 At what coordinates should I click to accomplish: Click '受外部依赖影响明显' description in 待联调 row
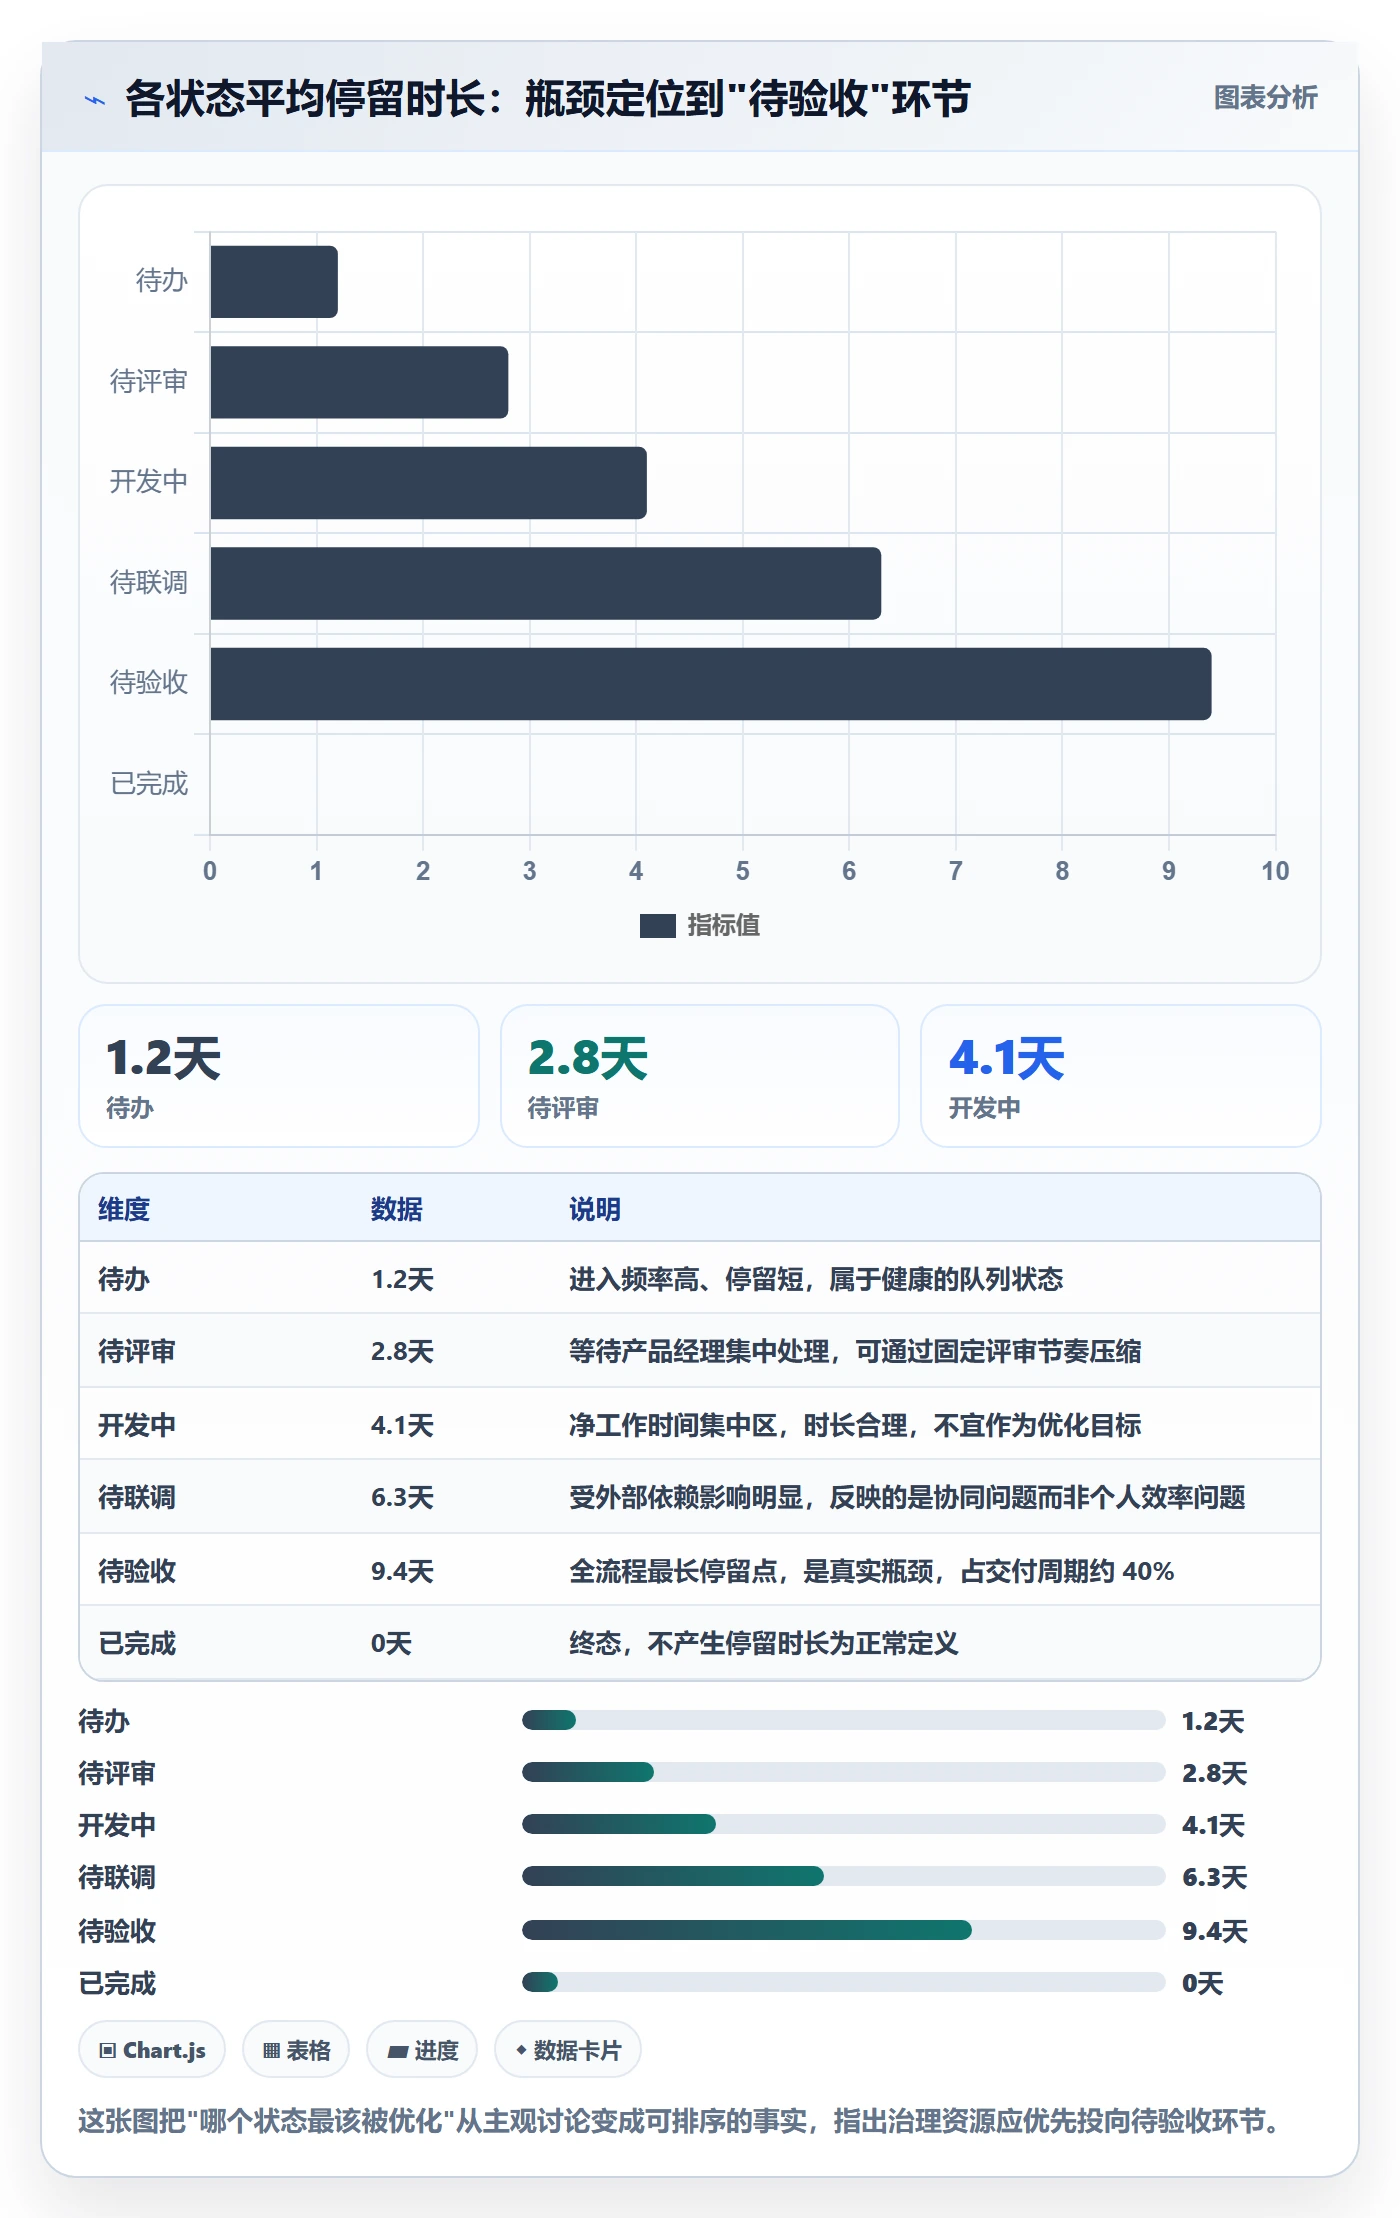tap(907, 1497)
